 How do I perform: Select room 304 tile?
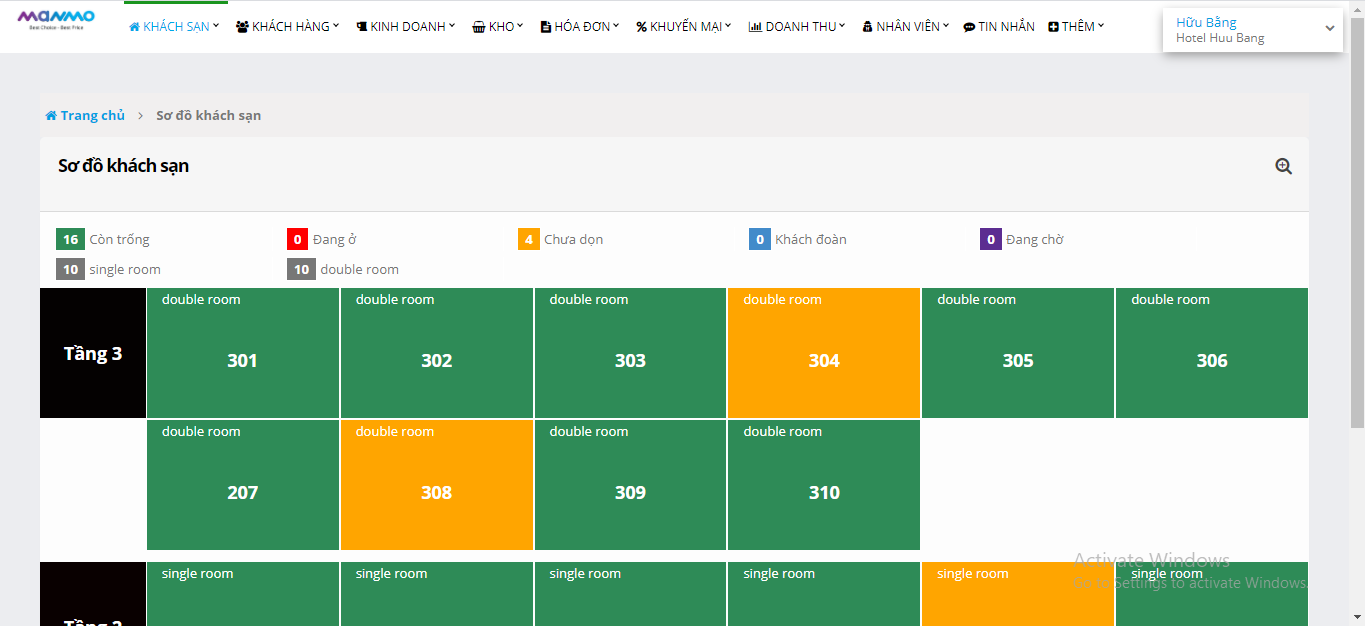click(x=823, y=353)
